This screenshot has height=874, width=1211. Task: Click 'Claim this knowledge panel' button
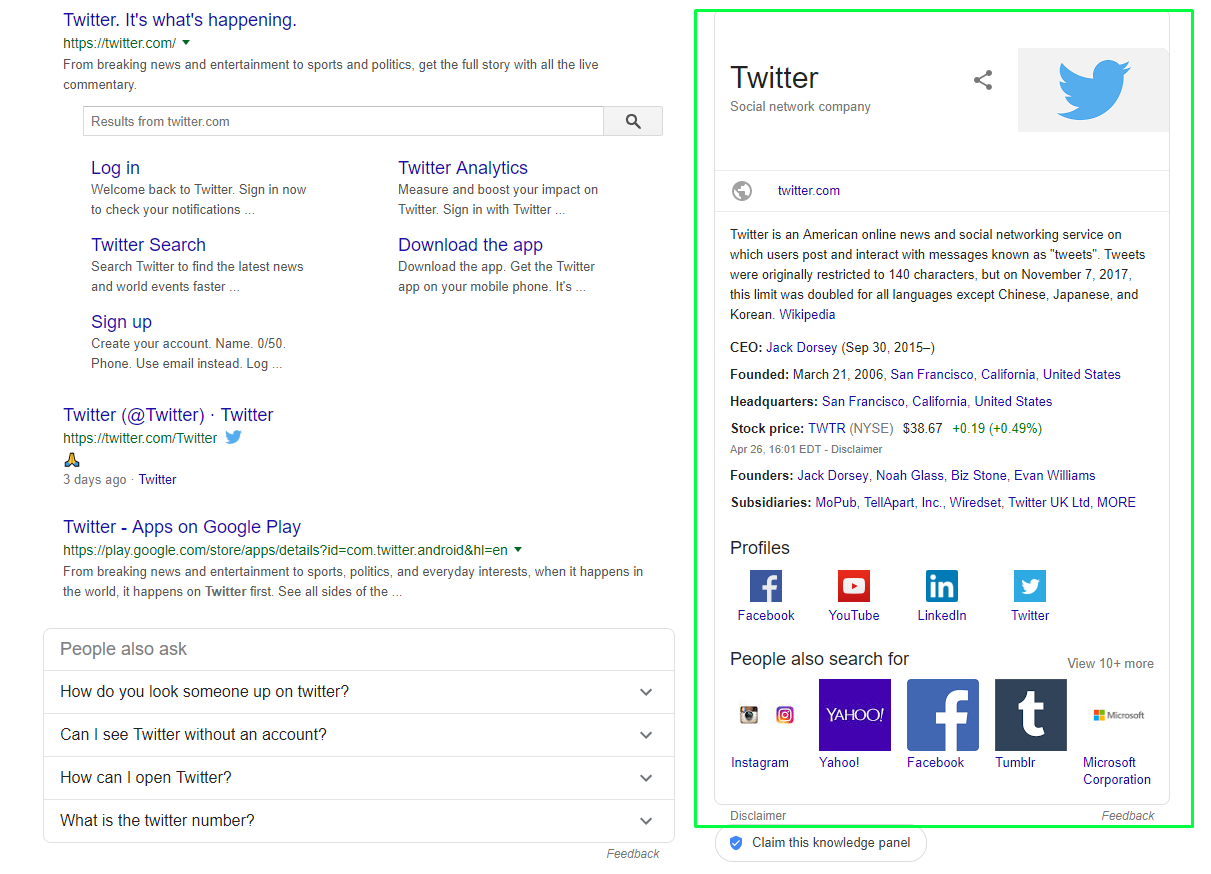(821, 843)
